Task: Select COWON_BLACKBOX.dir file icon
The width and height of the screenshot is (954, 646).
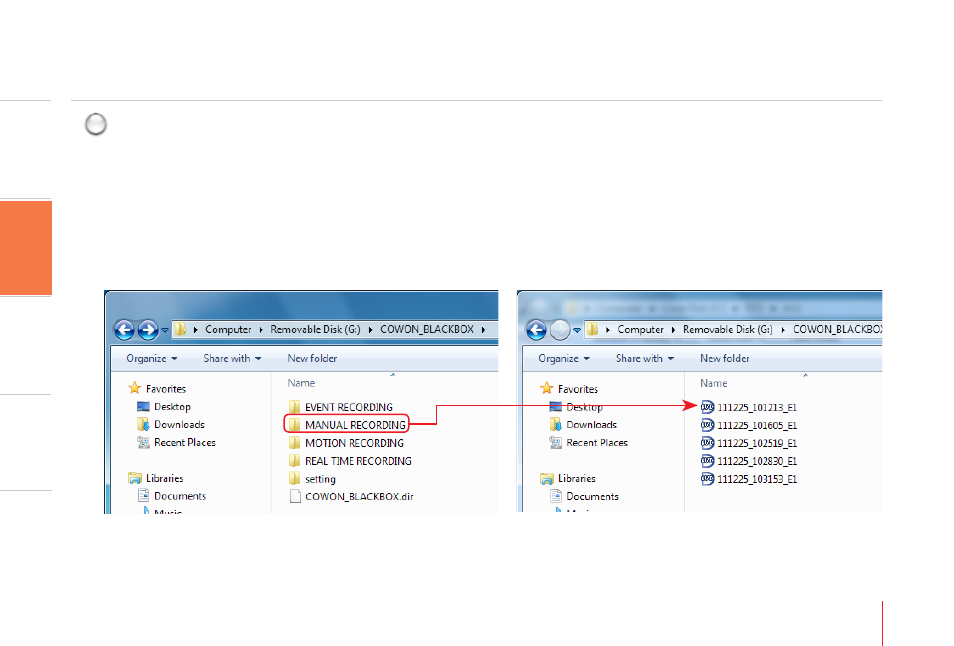Action: coord(295,496)
